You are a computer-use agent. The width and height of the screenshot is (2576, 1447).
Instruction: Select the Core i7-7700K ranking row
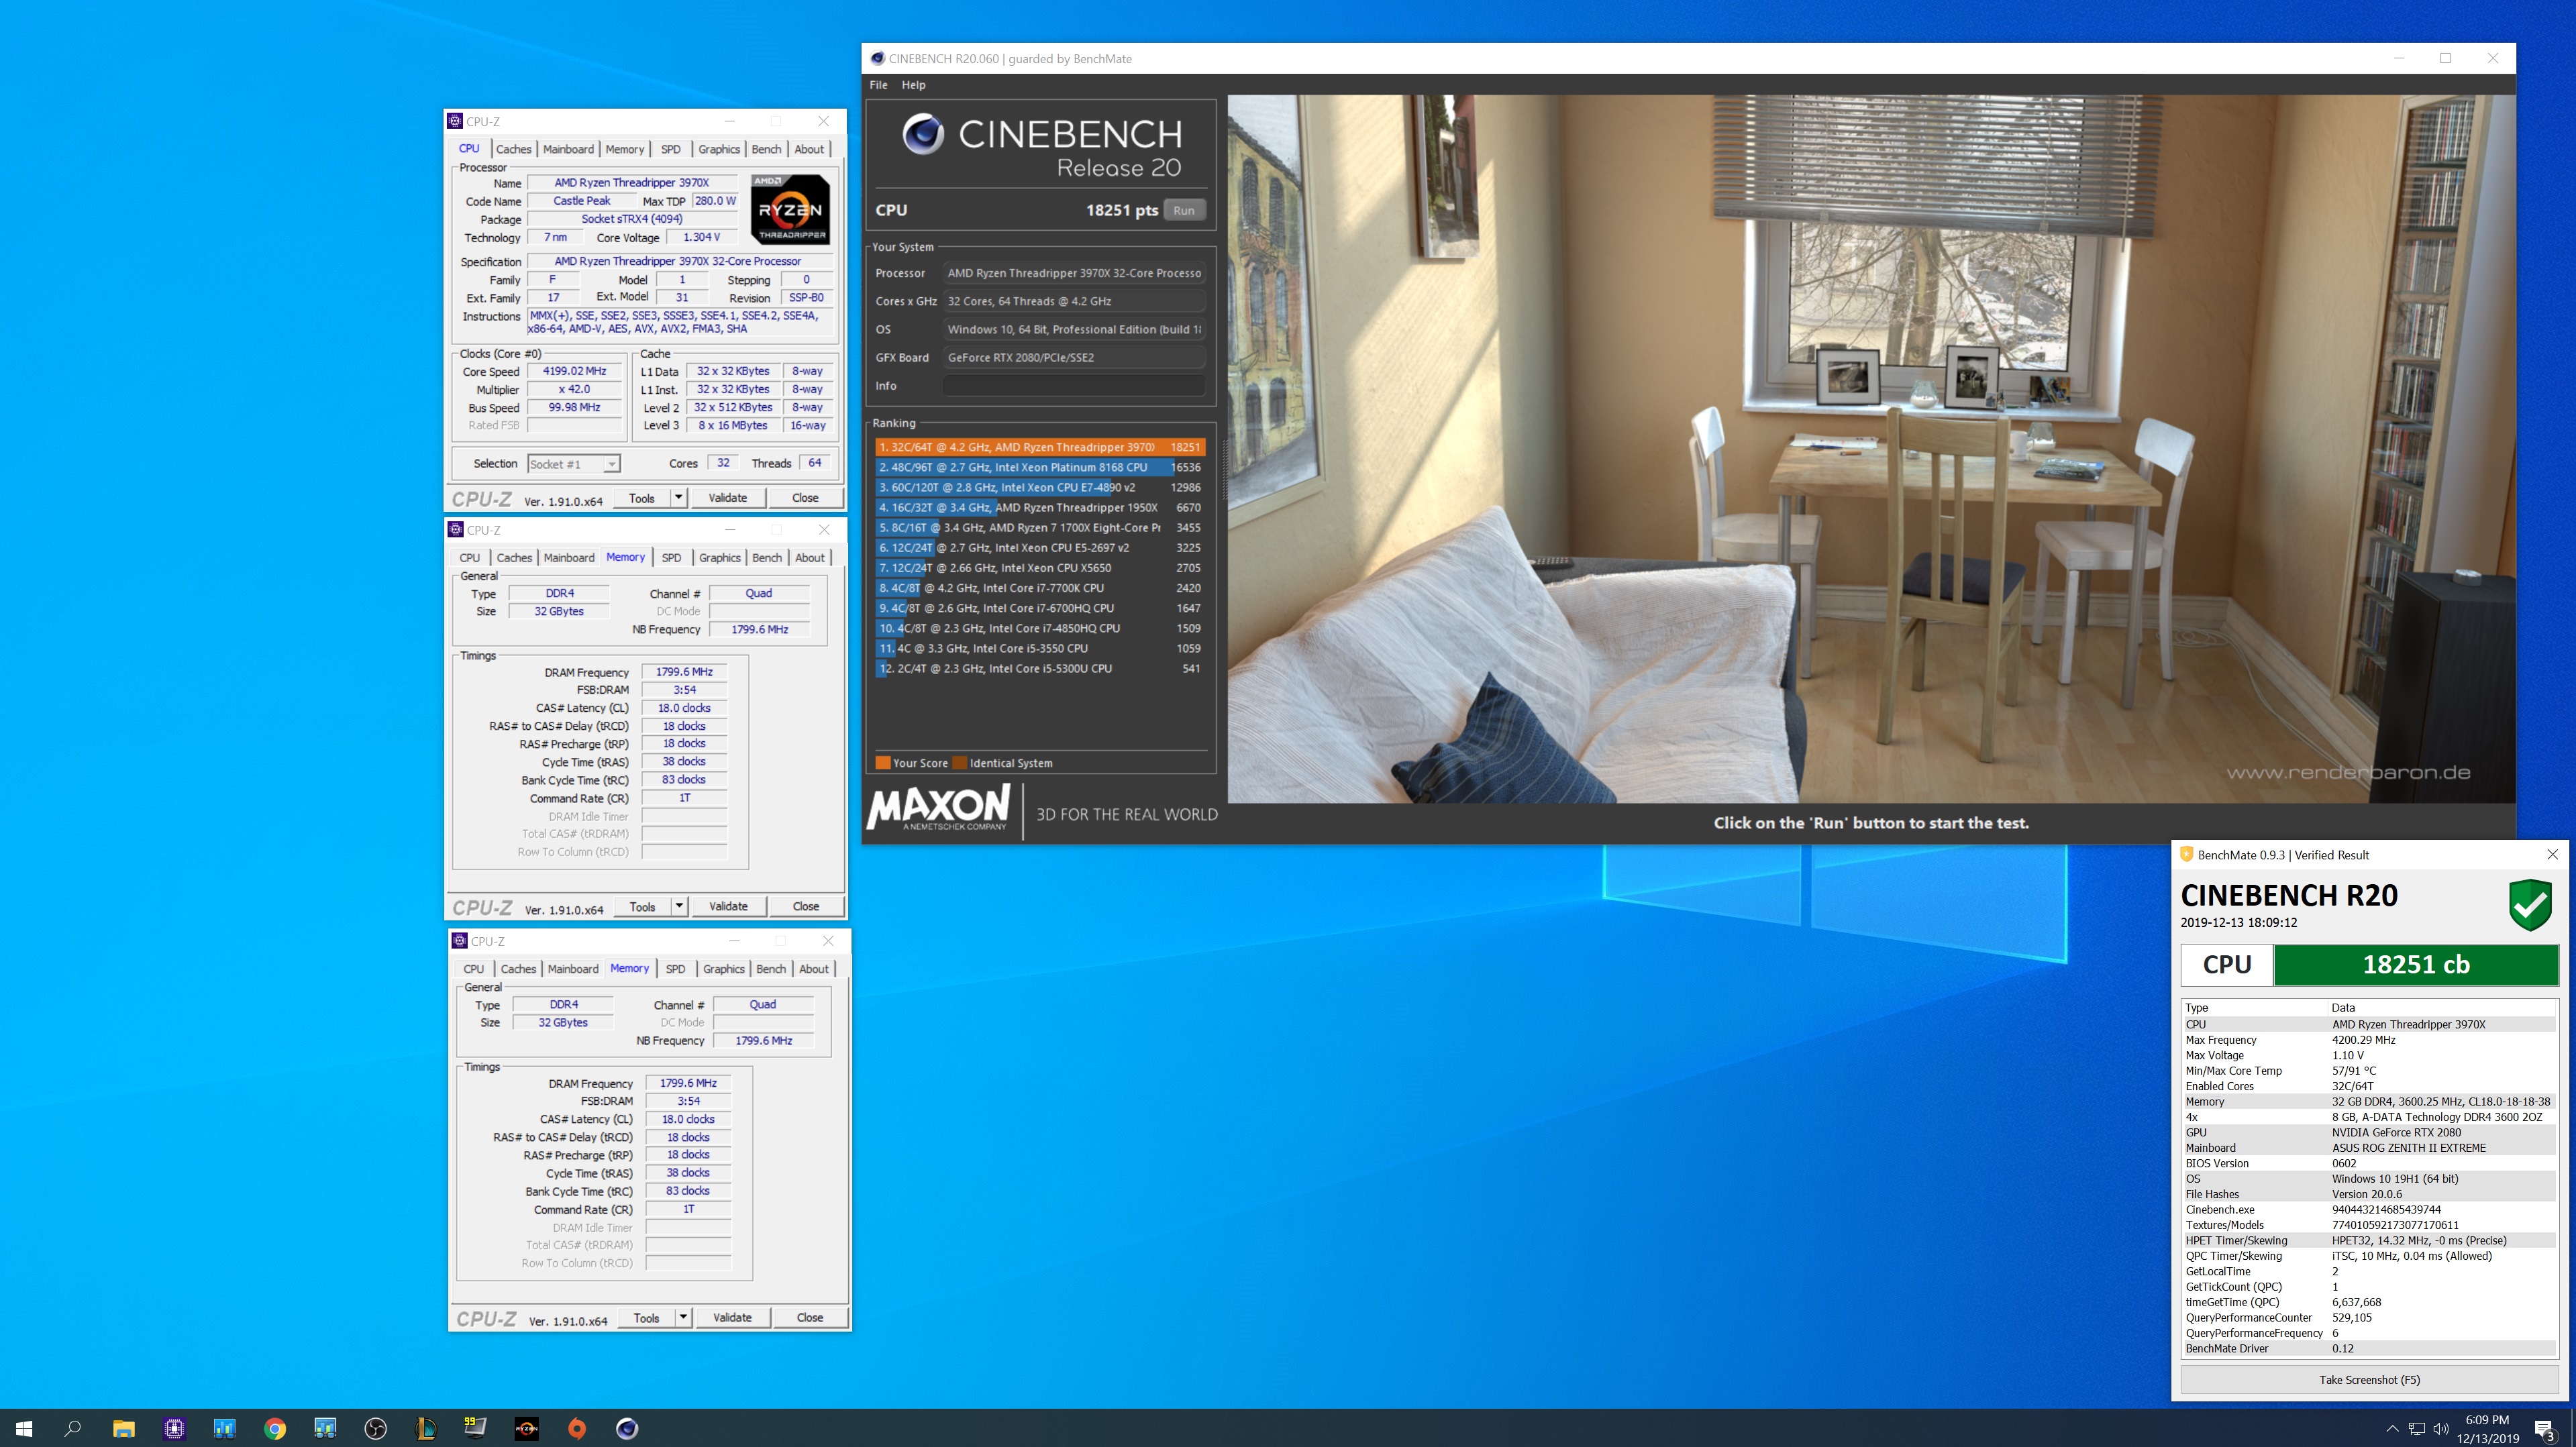point(1040,588)
